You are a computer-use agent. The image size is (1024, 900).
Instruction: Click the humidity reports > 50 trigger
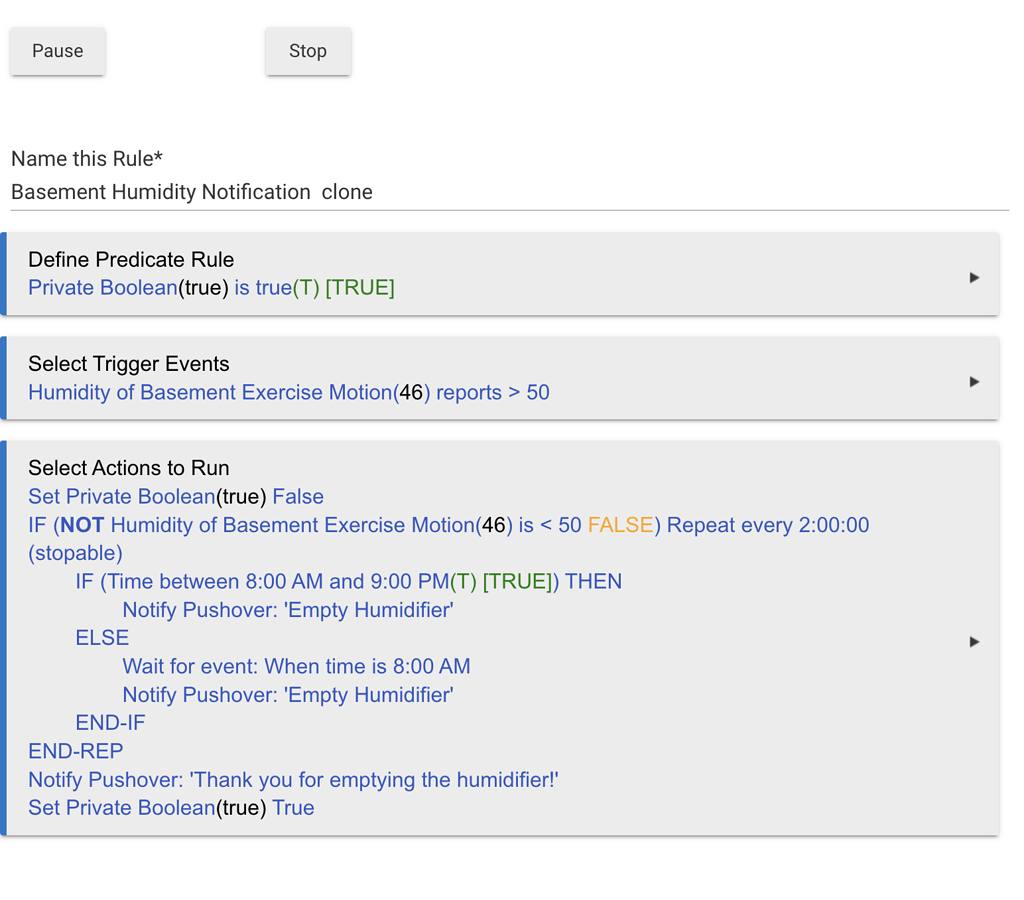tap(288, 392)
